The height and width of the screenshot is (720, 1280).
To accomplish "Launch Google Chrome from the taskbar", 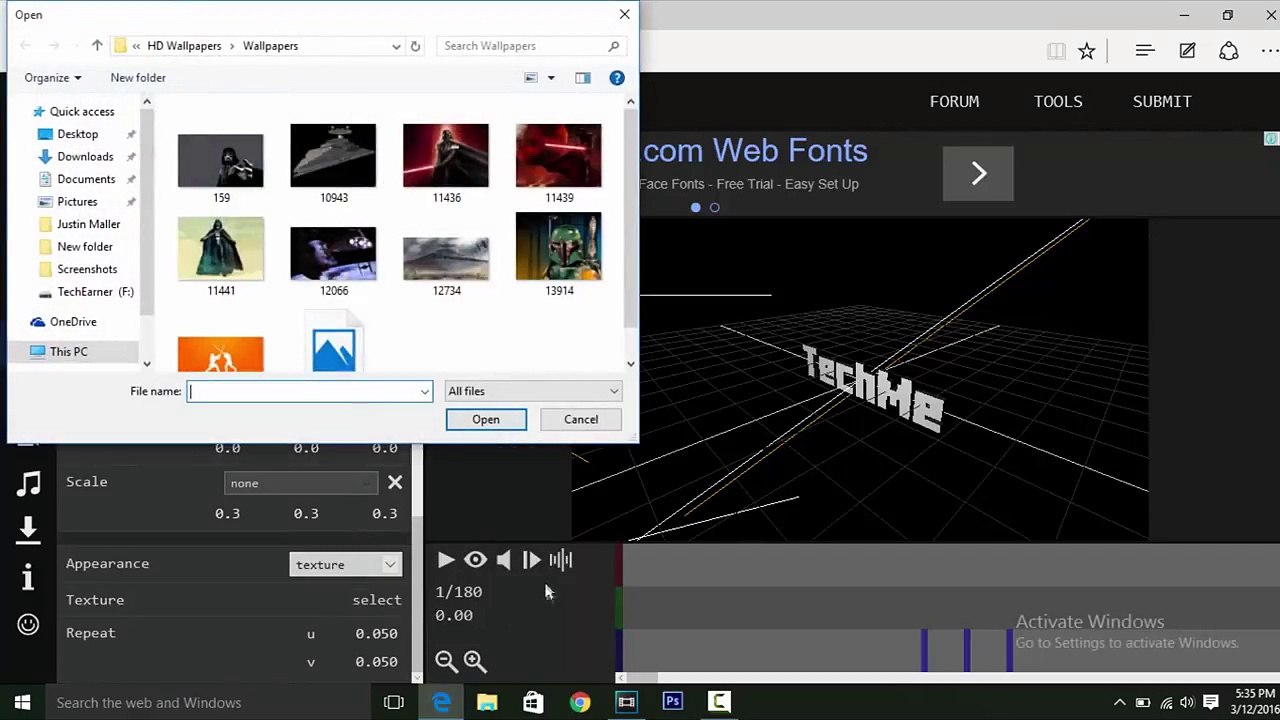I will click(x=580, y=702).
